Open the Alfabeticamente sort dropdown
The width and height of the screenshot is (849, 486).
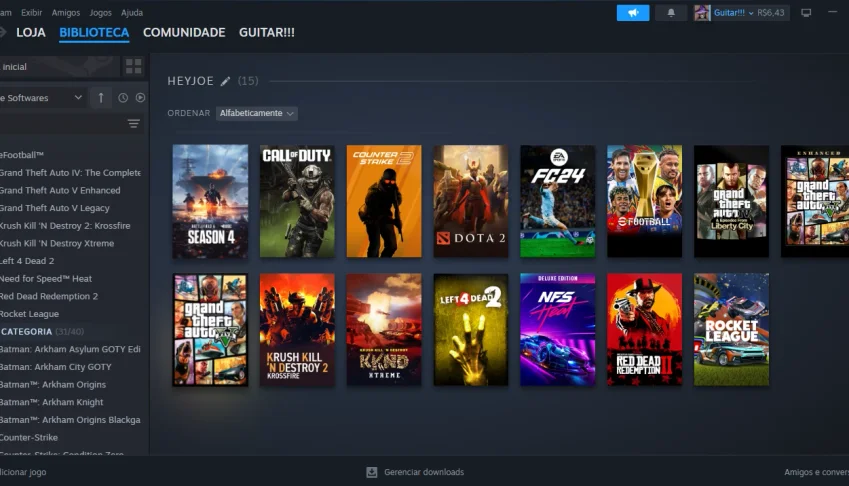pyautogui.click(x=257, y=113)
